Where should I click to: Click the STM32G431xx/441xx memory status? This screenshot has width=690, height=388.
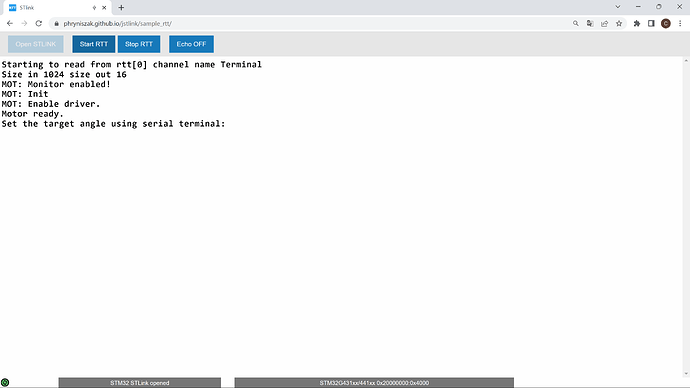tap(374, 383)
